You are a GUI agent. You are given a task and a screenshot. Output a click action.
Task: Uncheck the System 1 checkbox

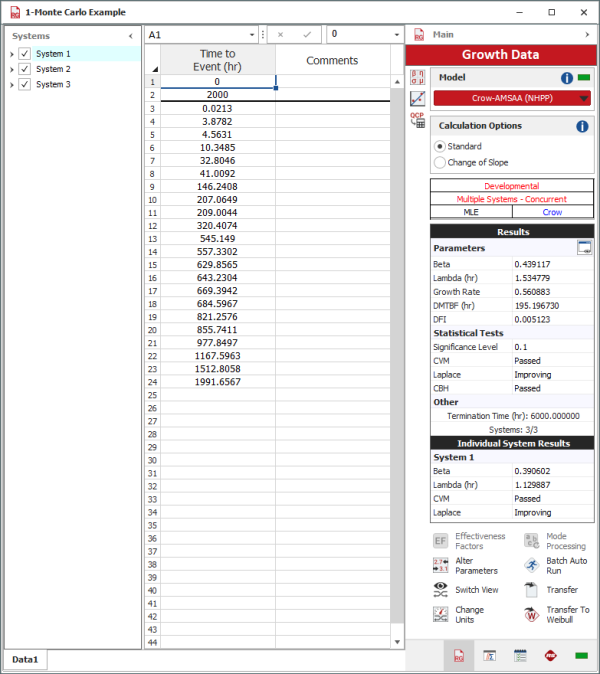(x=25, y=54)
